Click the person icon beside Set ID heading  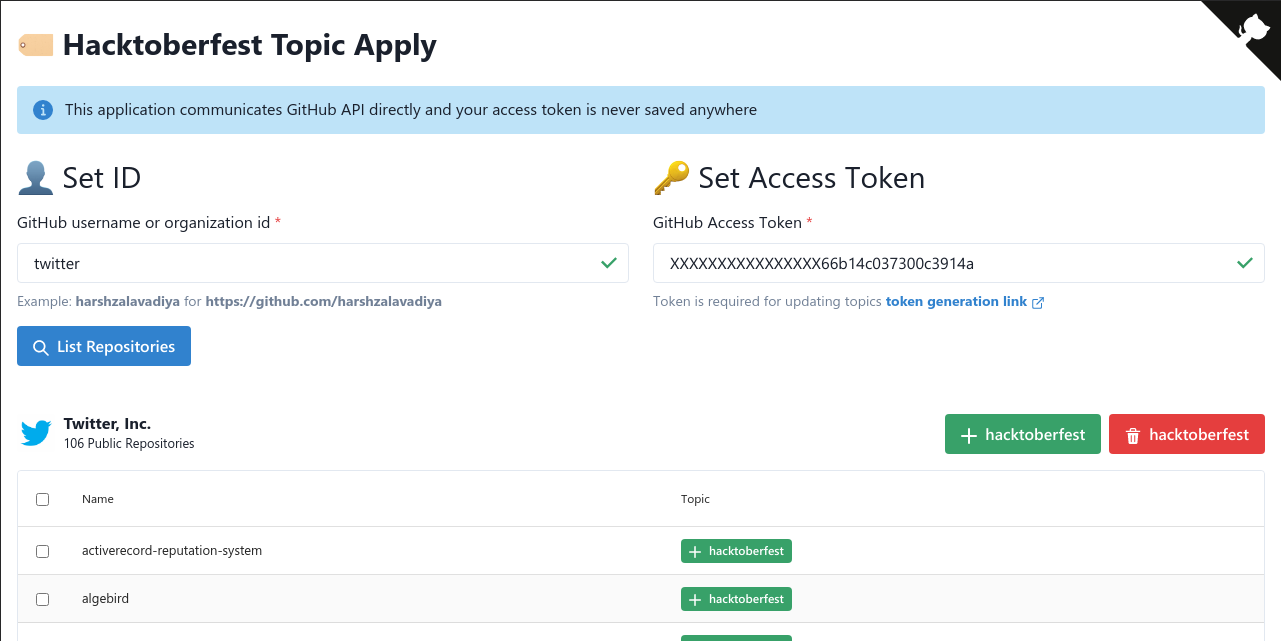35,177
